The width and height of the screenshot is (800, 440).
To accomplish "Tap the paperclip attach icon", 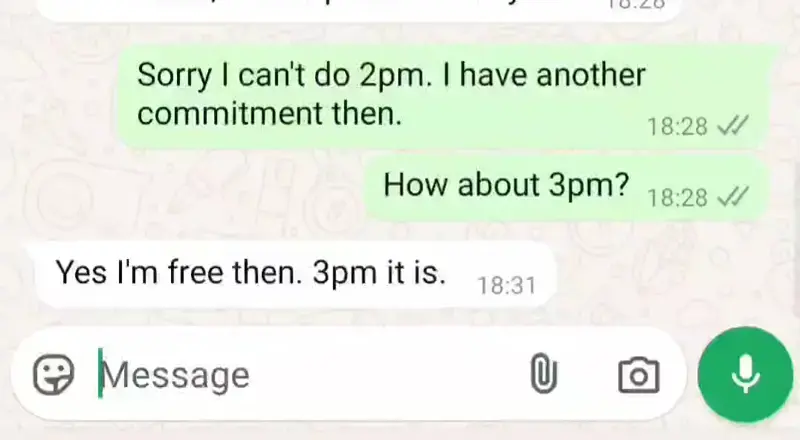I will 543,374.
